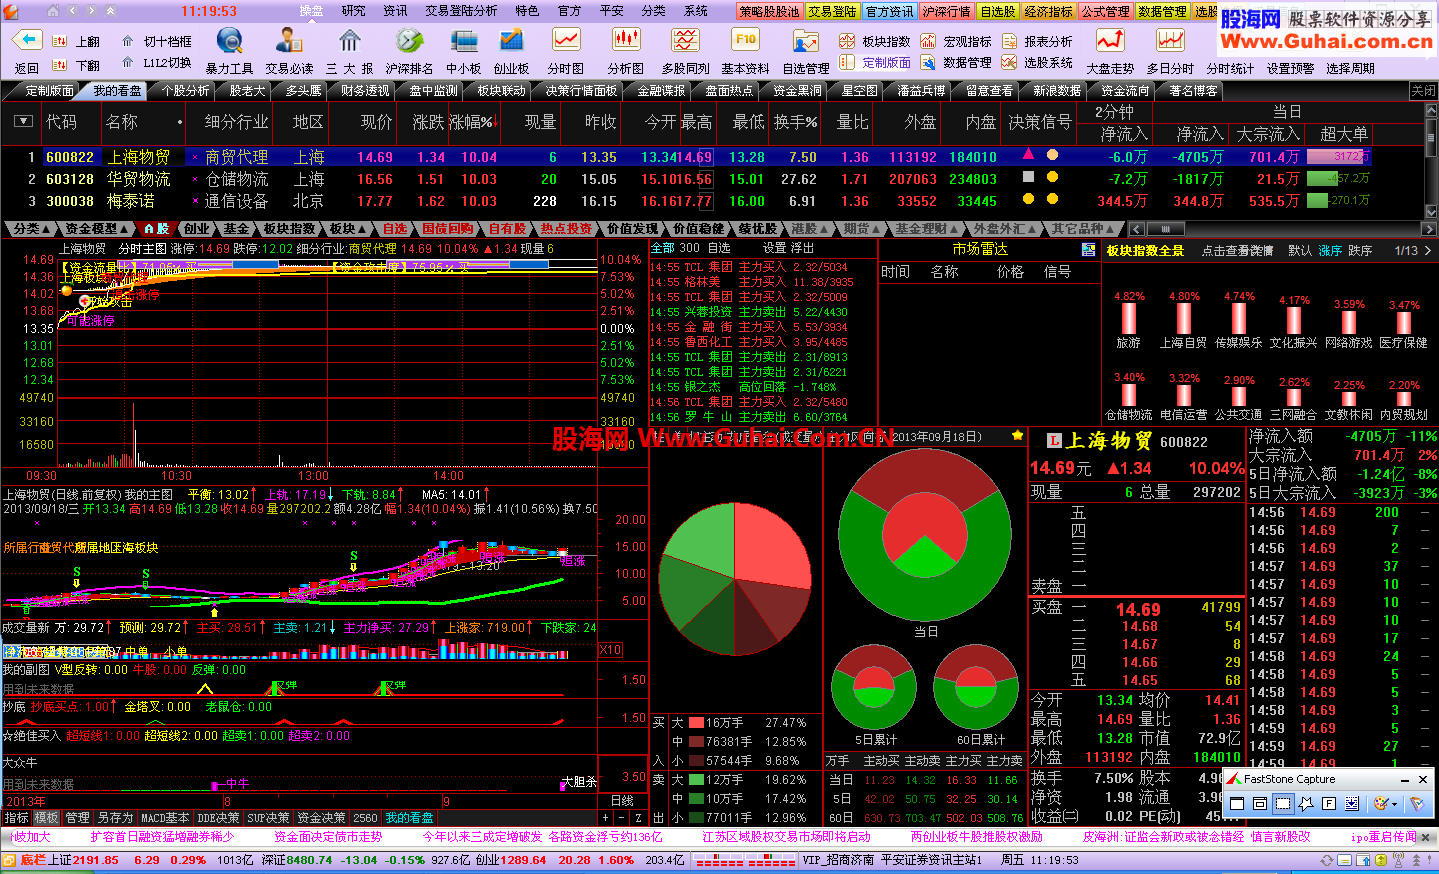Open the 大盘走势 trend icon
Screen dimensions: 1439x874
click(x=1110, y=41)
